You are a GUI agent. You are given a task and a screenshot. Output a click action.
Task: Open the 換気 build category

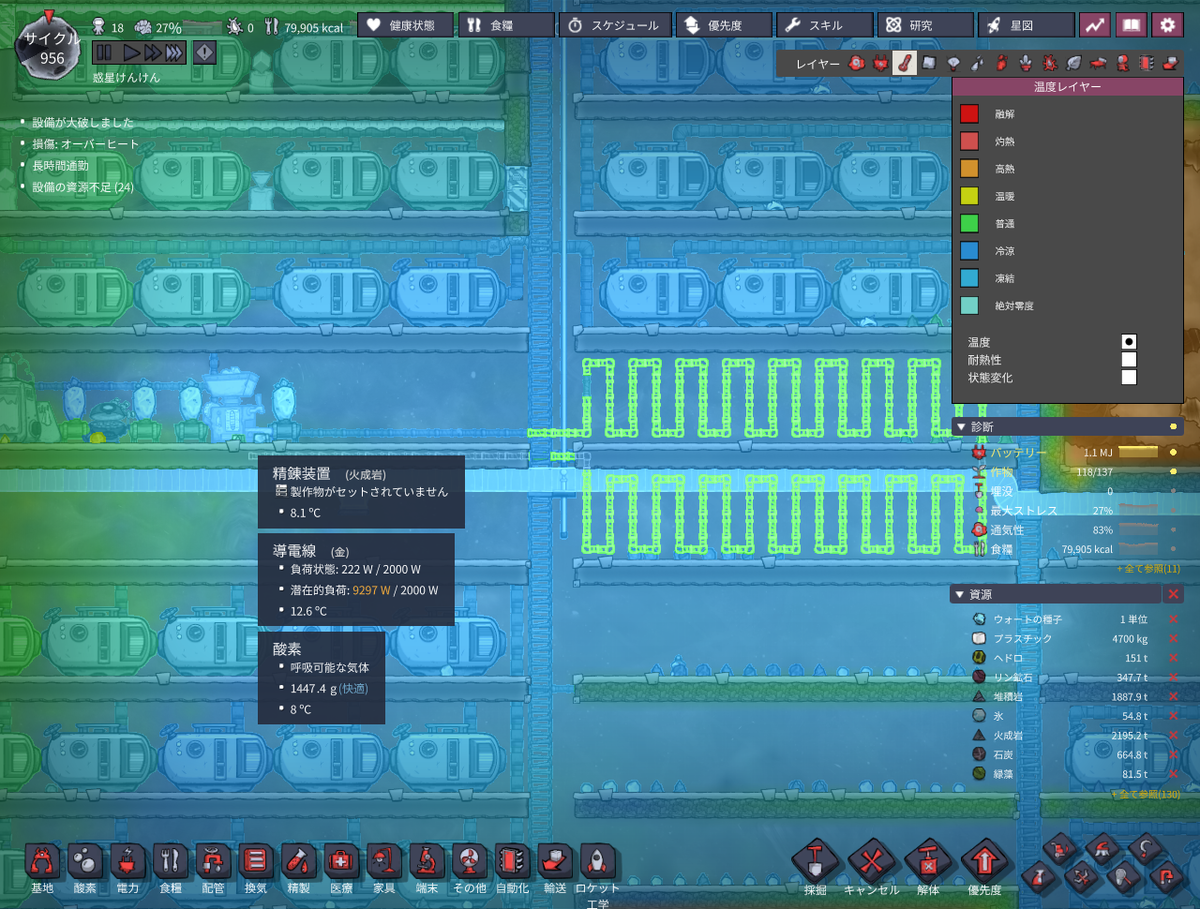[x=256, y=861]
